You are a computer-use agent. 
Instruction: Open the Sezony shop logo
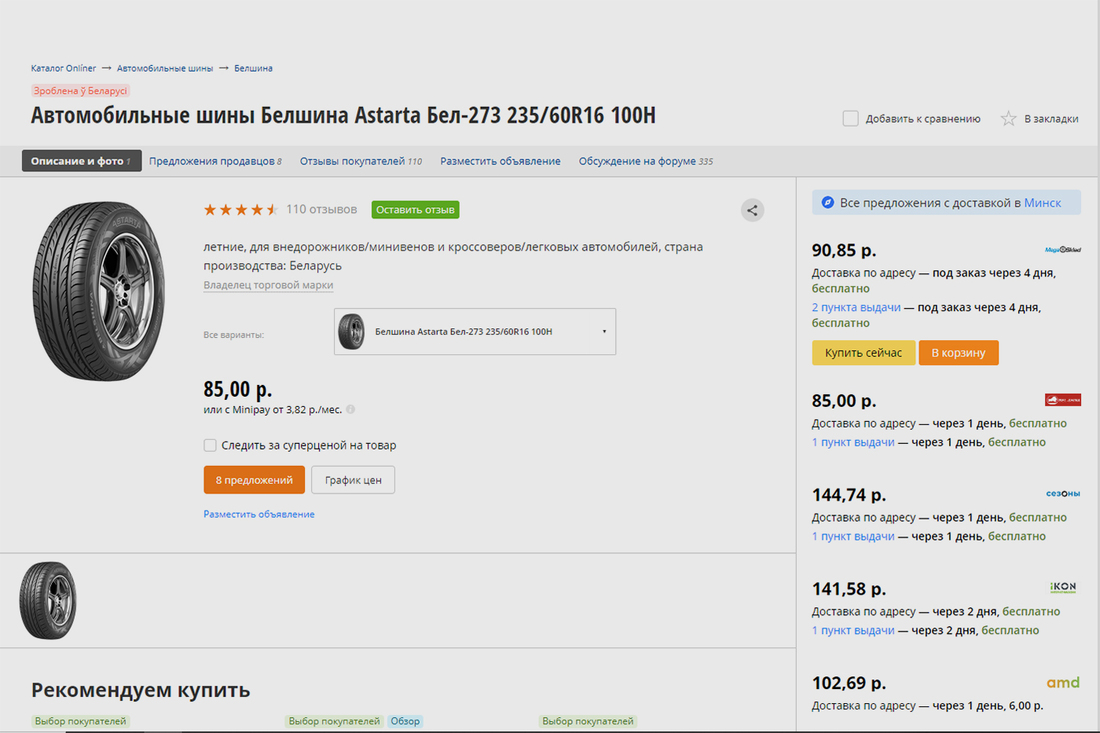point(1063,493)
